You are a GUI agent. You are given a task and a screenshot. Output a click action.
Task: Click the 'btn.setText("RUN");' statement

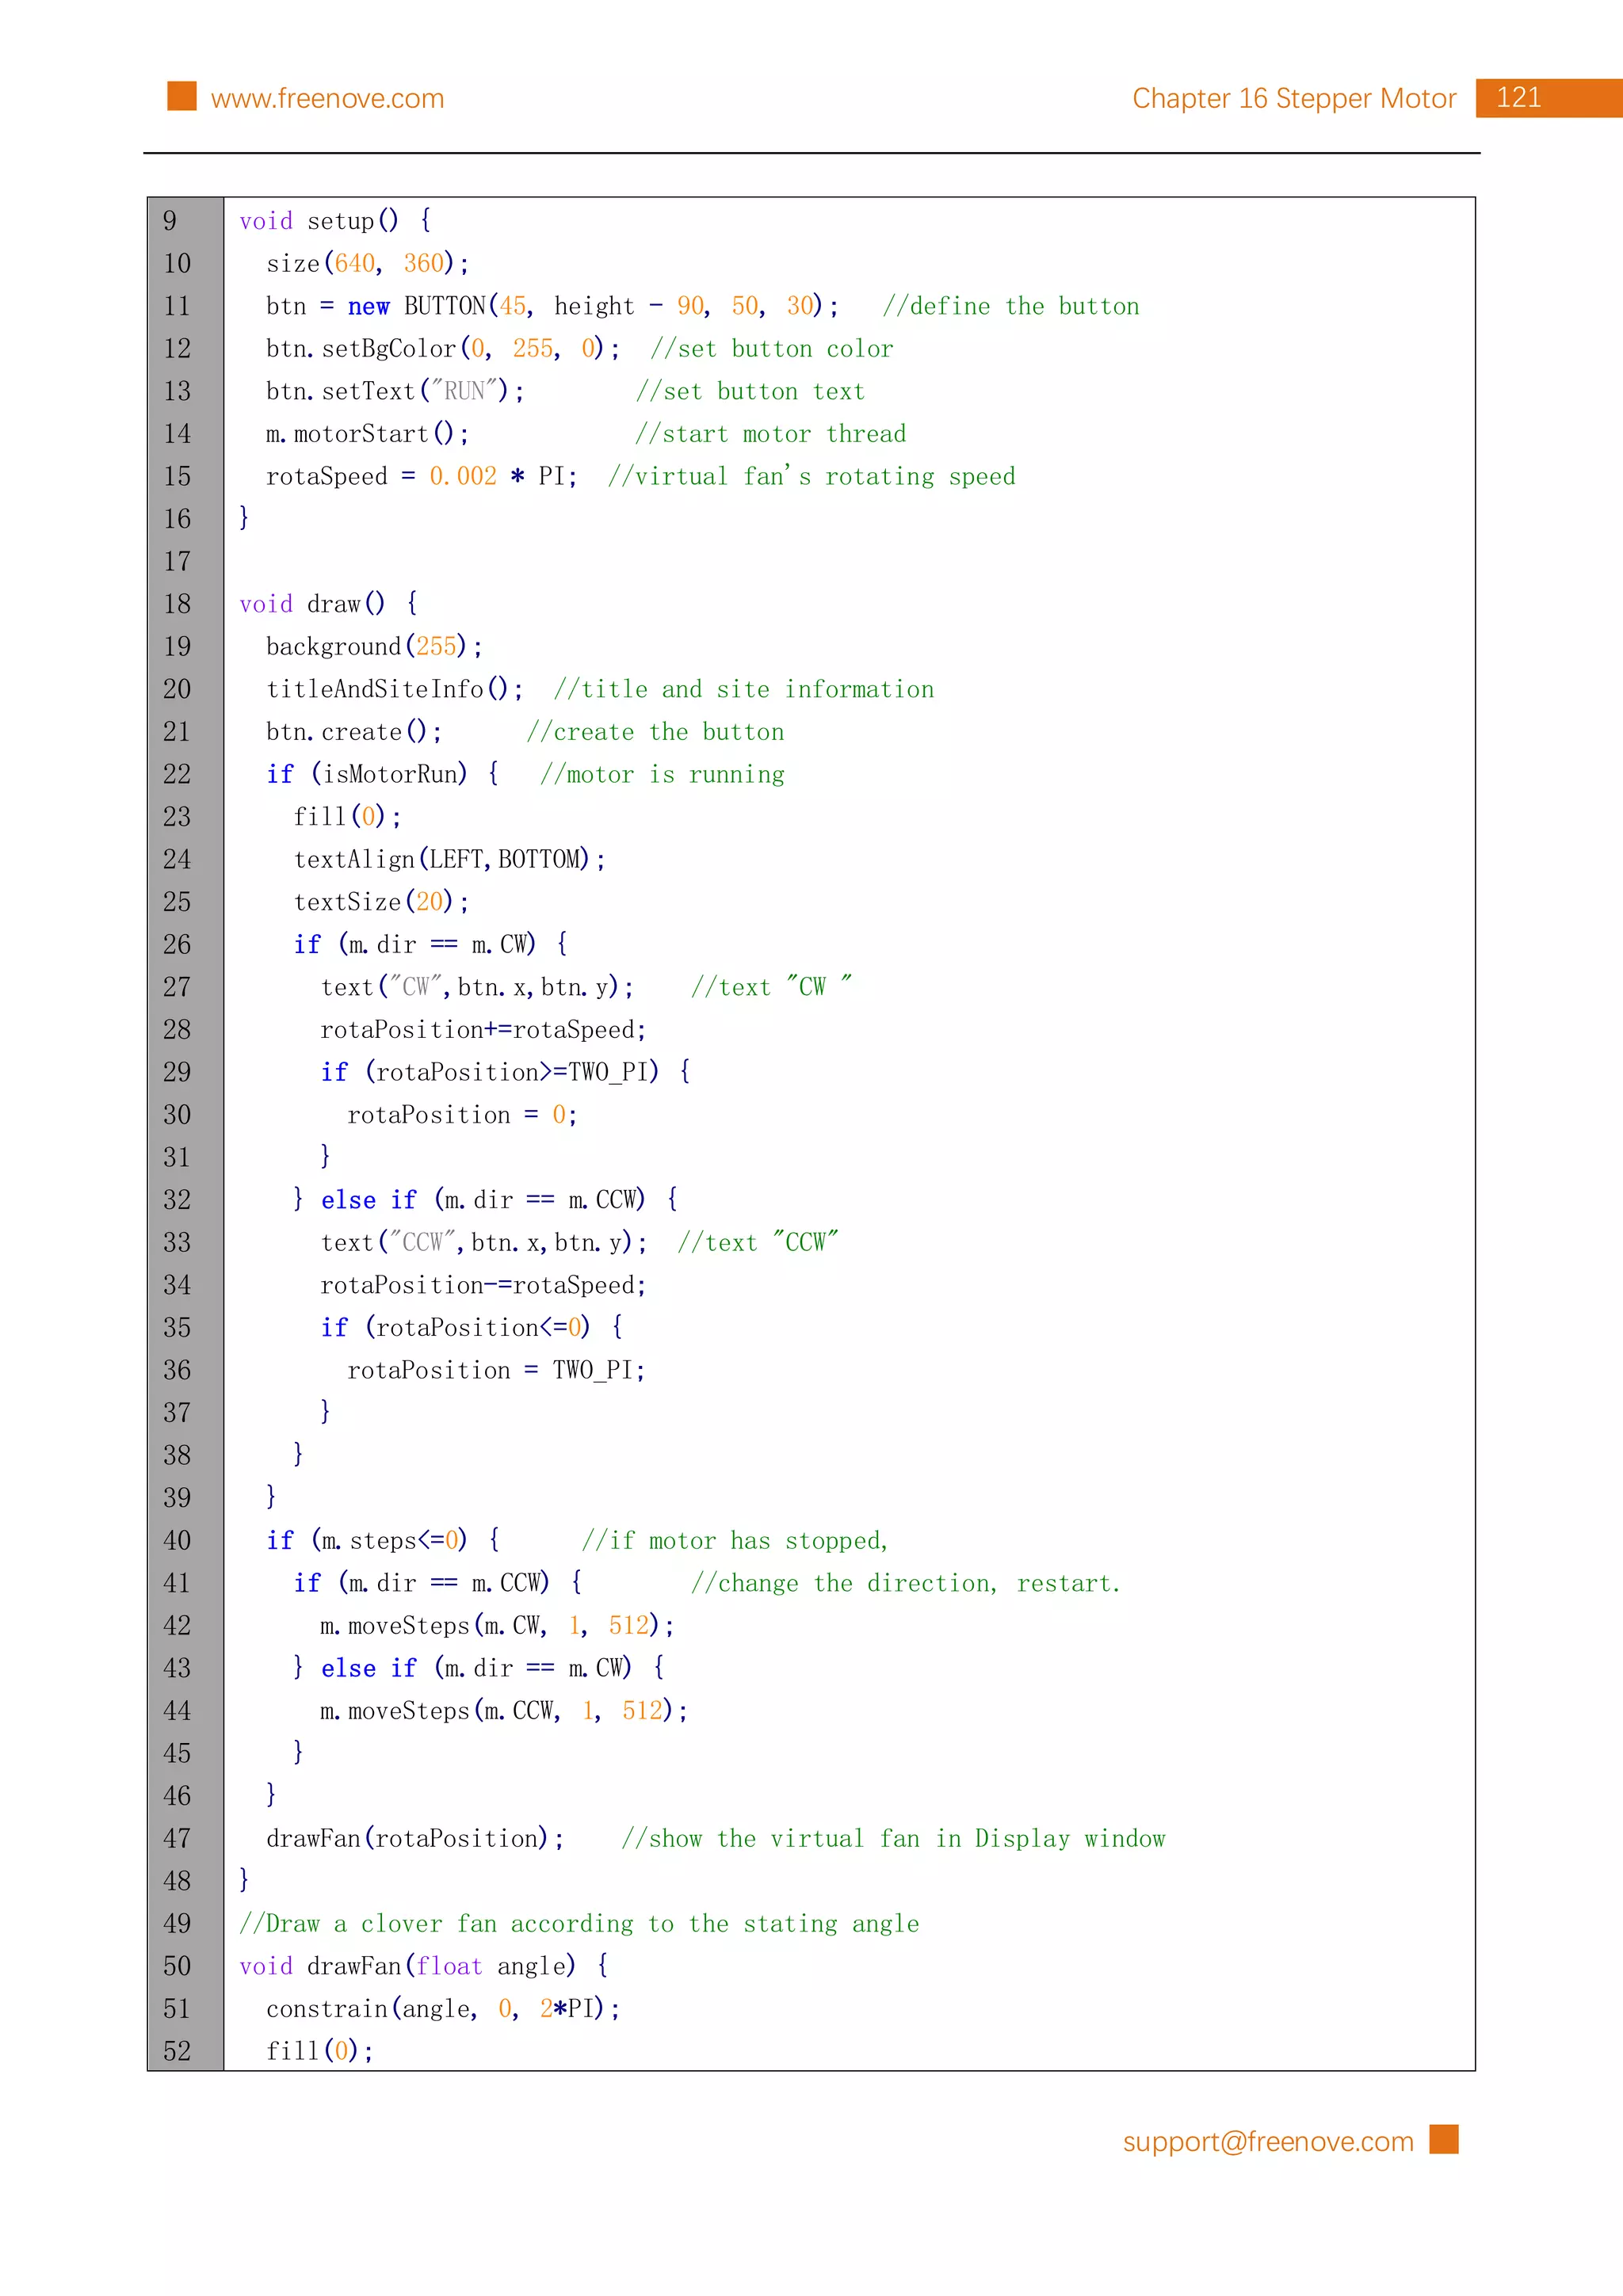click(x=395, y=391)
